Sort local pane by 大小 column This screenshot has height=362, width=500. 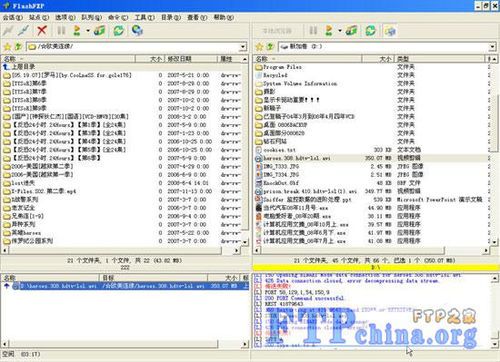pyautogui.click(x=378, y=59)
